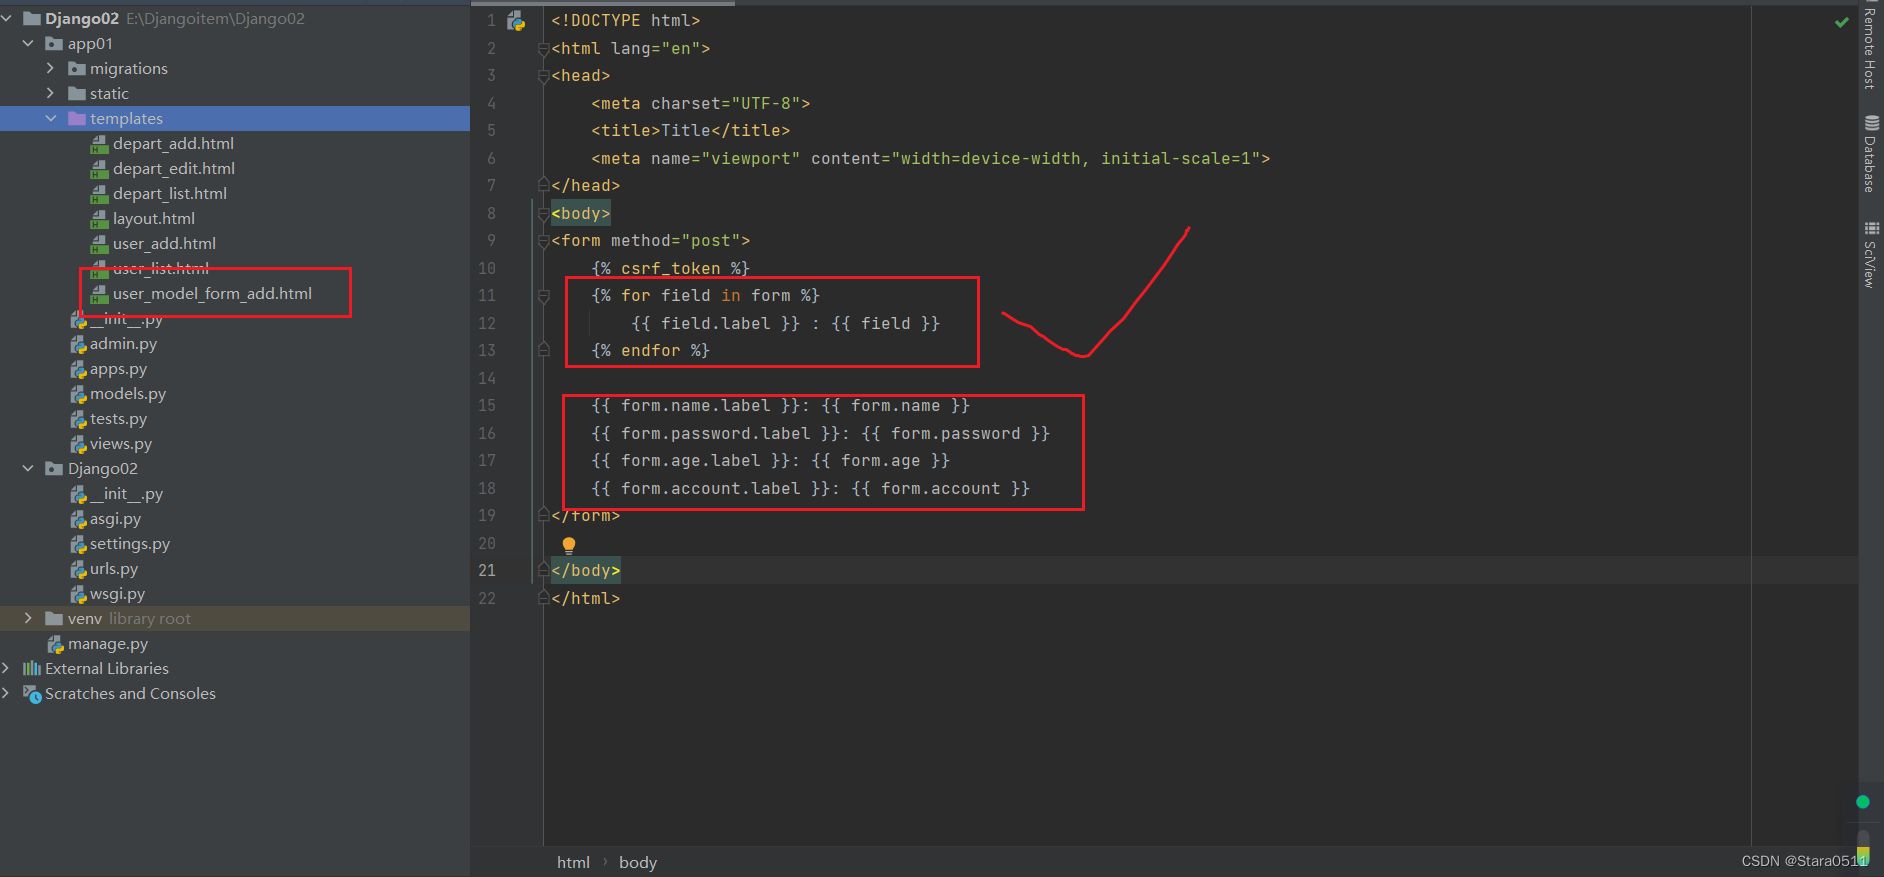Expand the static folder
The height and width of the screenshot is (877, 1884).
[50, 93]
